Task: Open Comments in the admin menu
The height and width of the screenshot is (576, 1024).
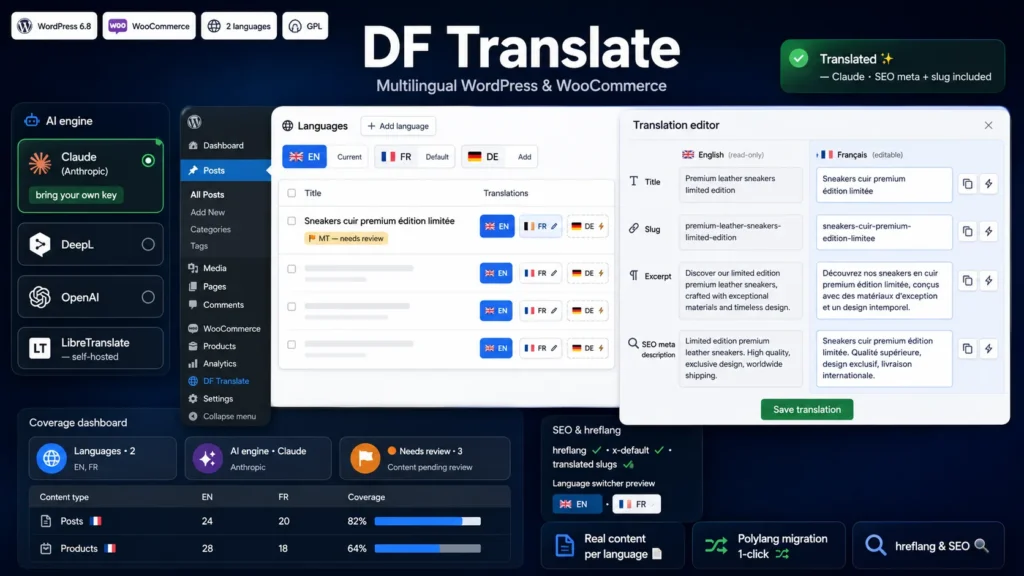Action: [x=223, y=304]
